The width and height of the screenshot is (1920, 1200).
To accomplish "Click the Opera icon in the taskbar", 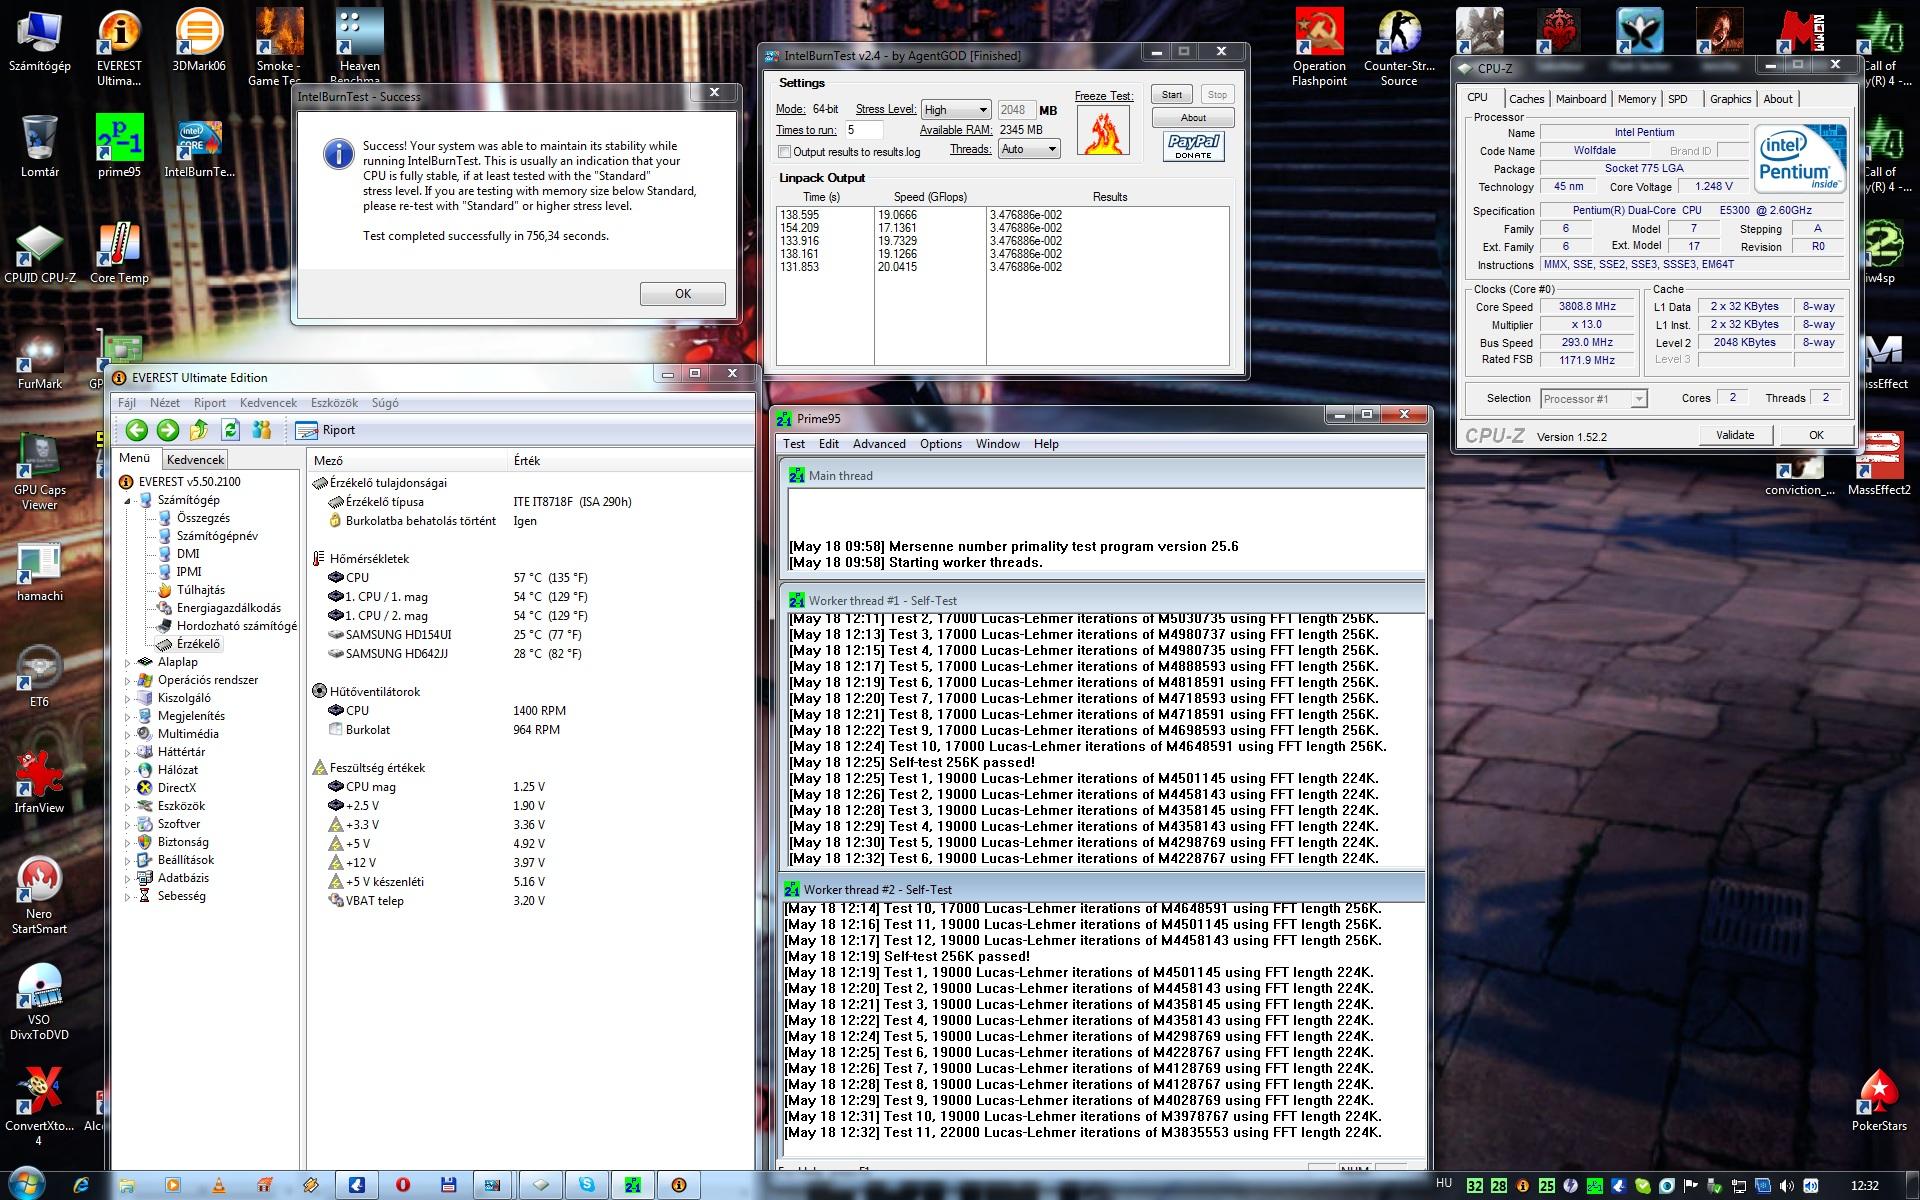I will coord(403,1185).
